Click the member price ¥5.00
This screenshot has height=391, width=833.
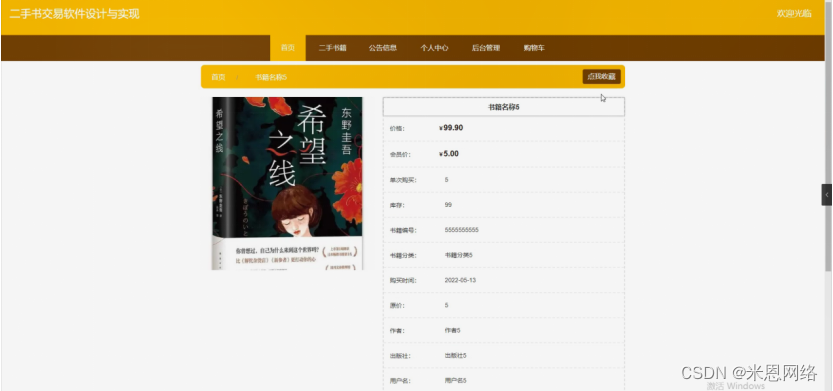coord(449,154)
